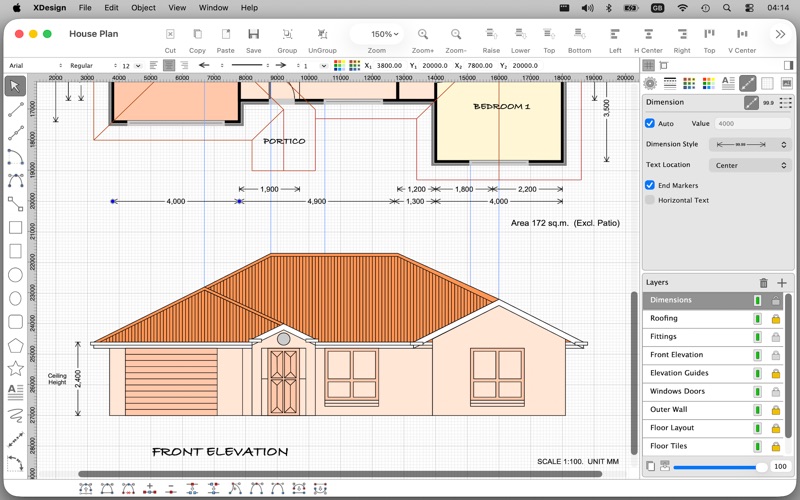This screenshot has width=800, height=500.
Task: Open the line style dropdown
Action: (249, 66)
